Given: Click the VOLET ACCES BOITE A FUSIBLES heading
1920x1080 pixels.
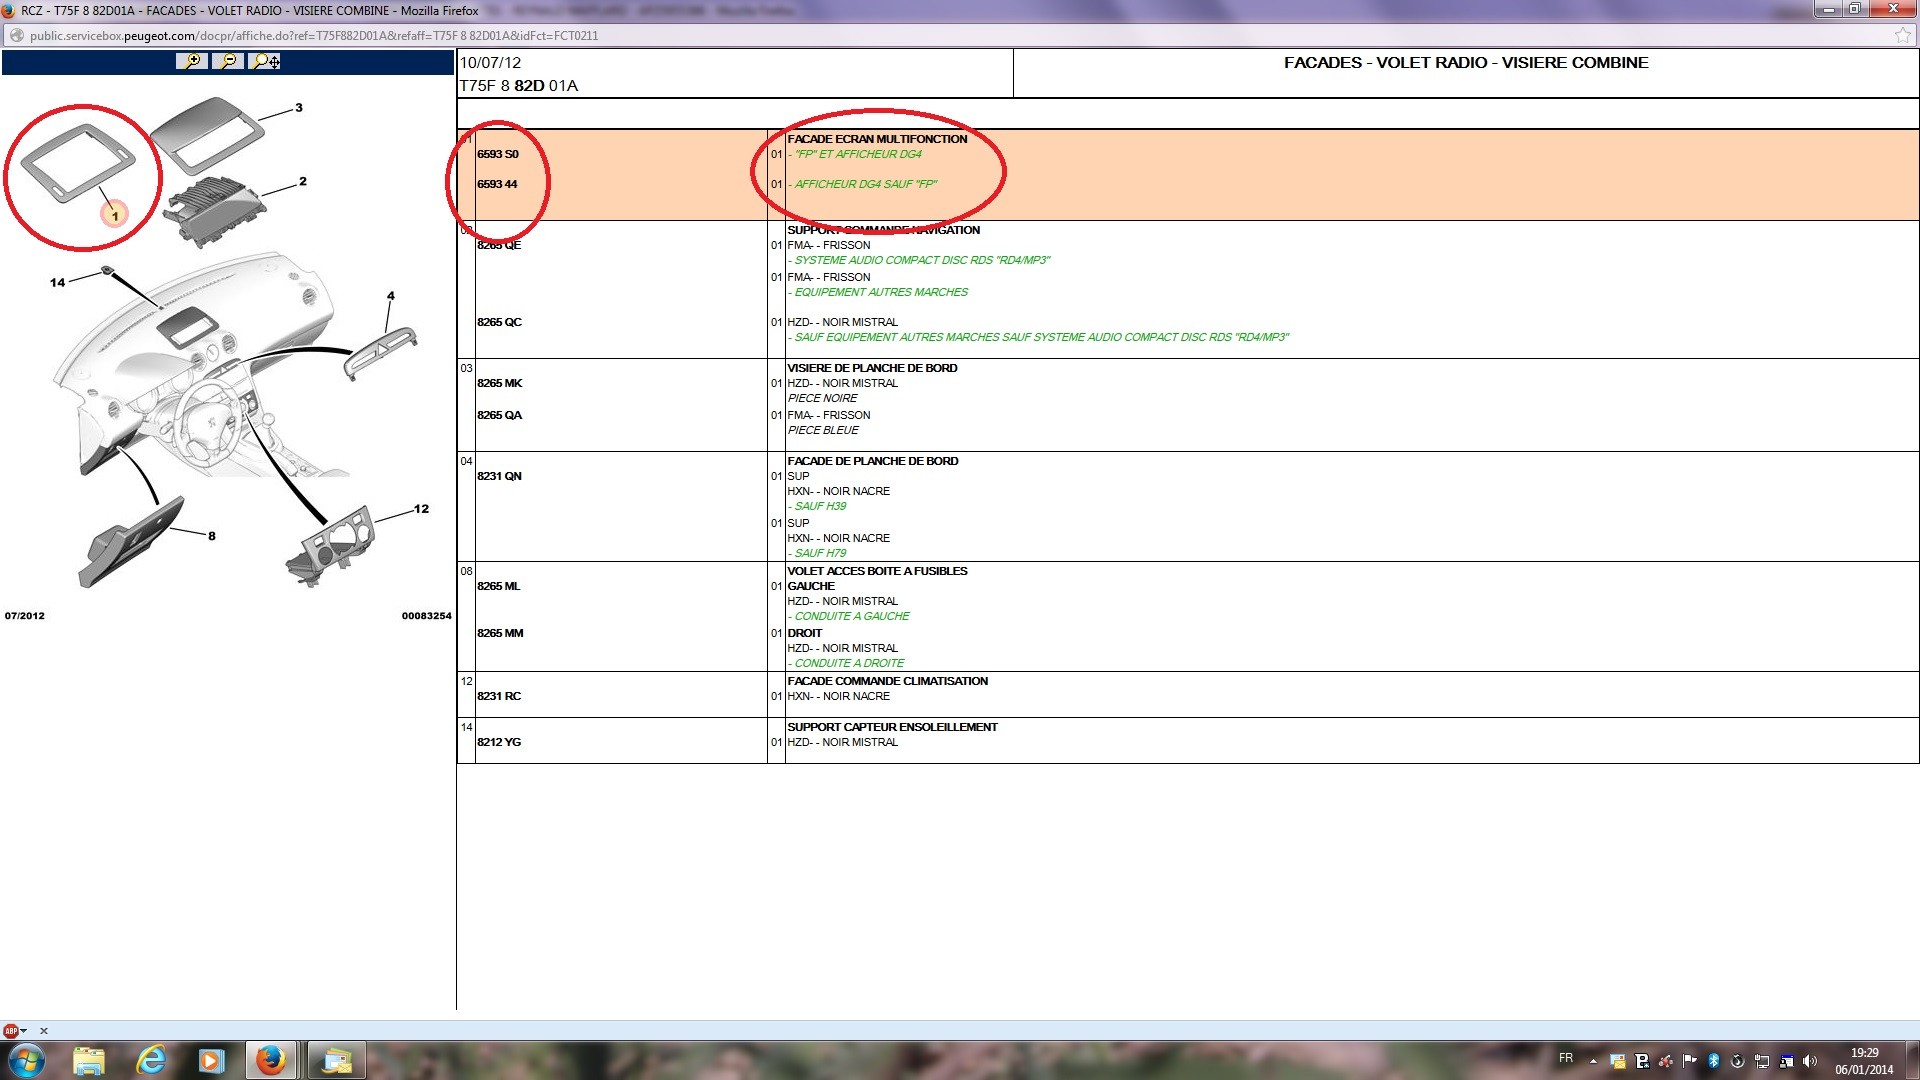Looking at the screenshot, I should 877,571.
